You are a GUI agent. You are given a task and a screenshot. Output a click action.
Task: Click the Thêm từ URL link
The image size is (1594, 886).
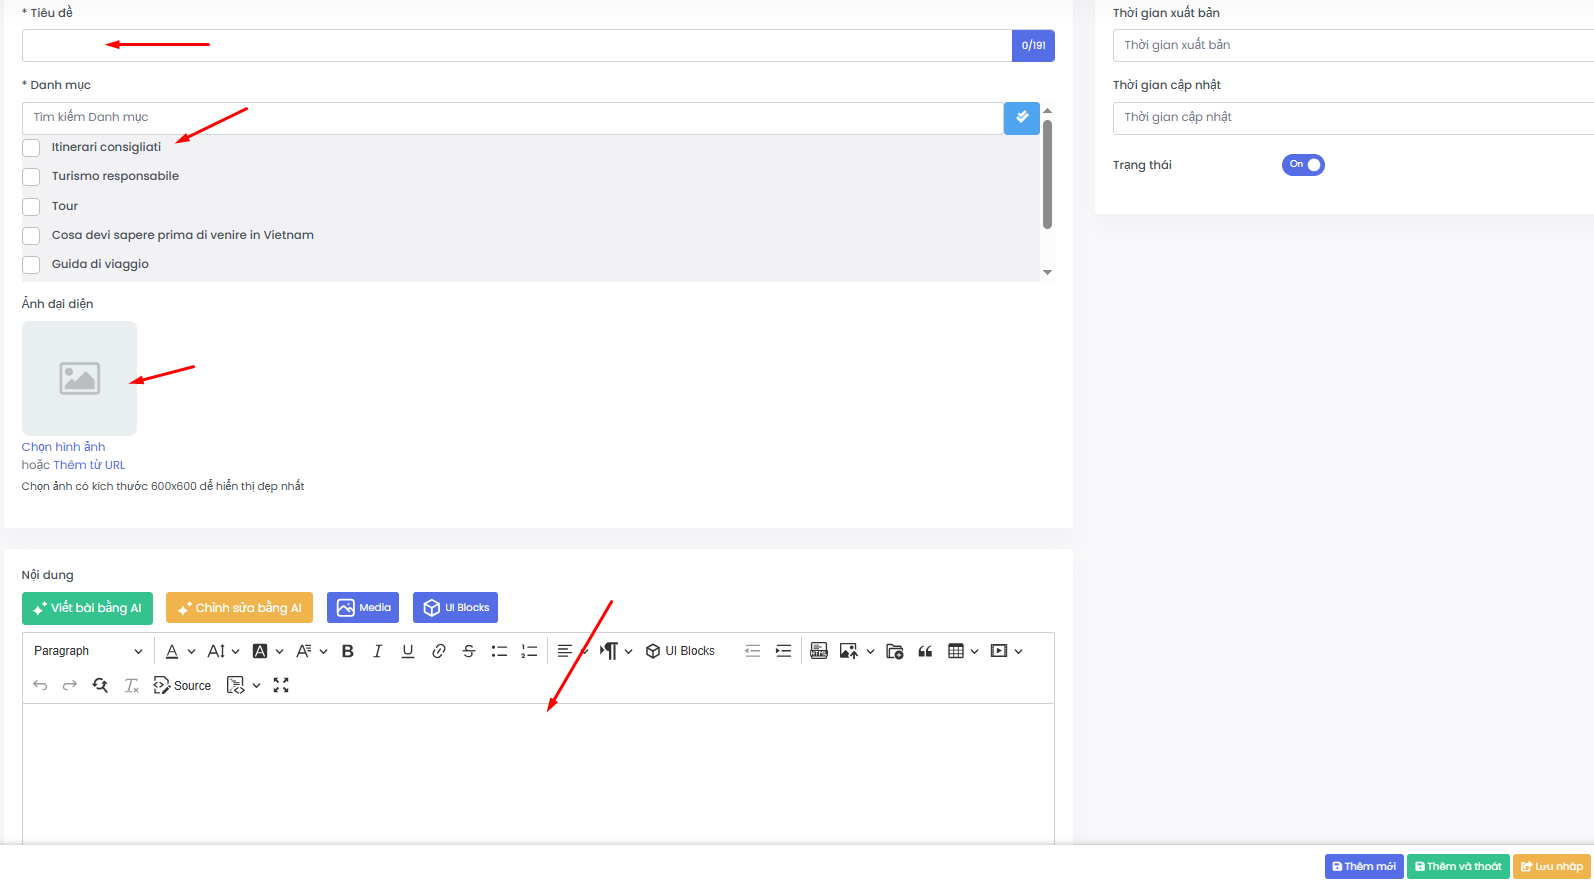pyautogui.click(x=89, y=465)
